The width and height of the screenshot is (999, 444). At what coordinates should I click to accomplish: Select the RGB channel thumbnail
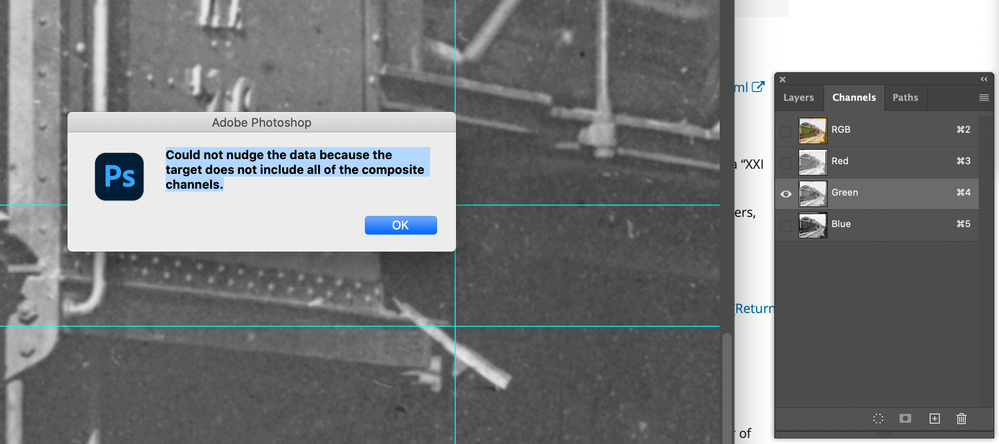tap(812, 131)
